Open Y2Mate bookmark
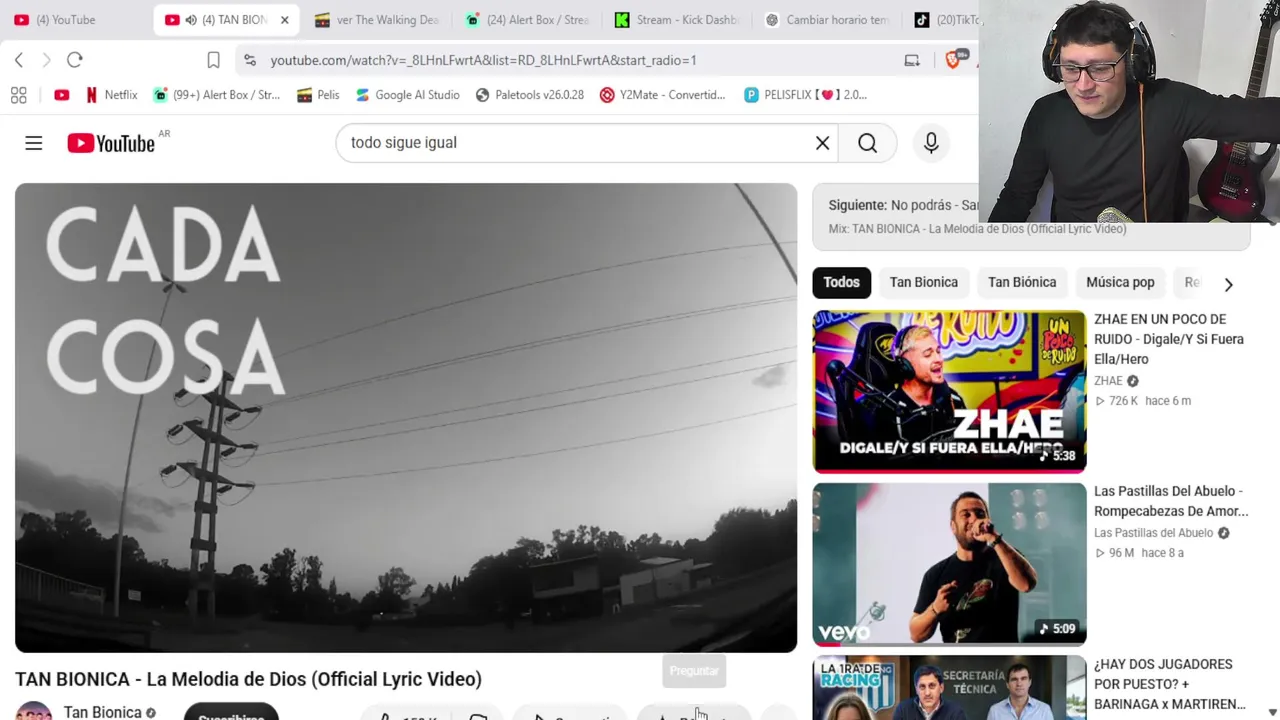Screen dimensions: 1280x720 pos(662,95)
